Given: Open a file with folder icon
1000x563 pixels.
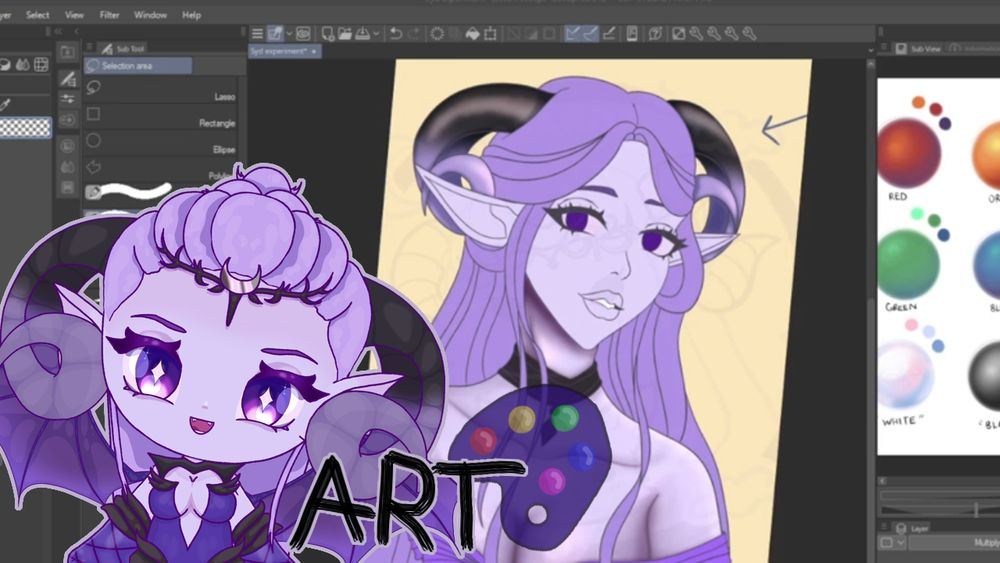Looking at the screenshot, I should click(345, 34).
